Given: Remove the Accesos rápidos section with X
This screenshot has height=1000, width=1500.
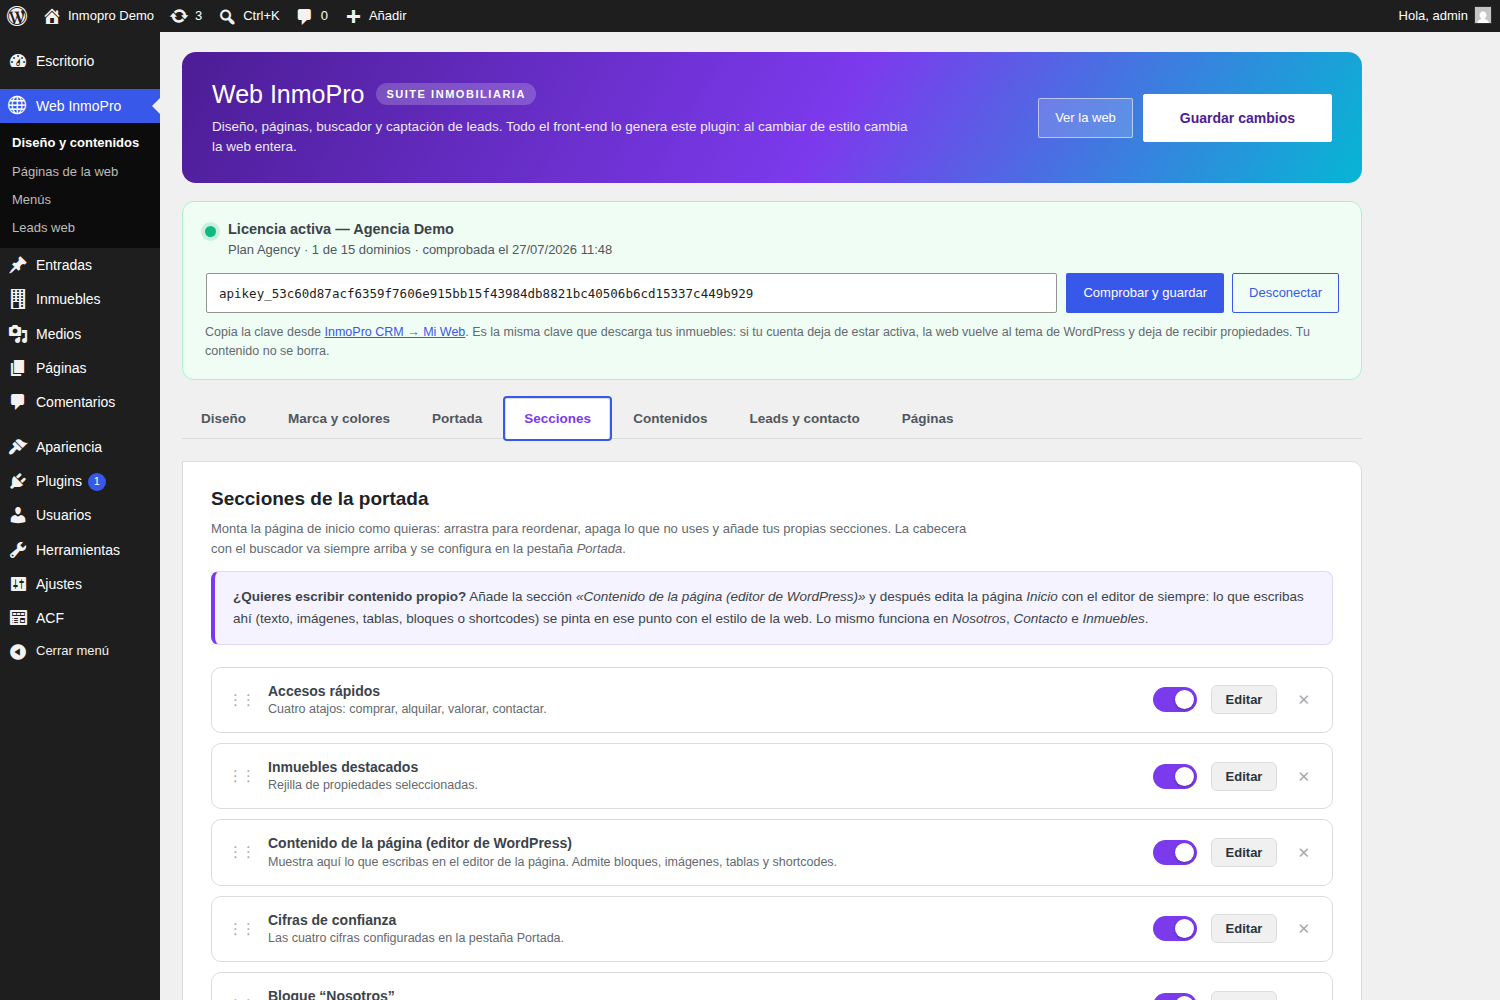Looking at the screenshot, I should point(1304,700).
